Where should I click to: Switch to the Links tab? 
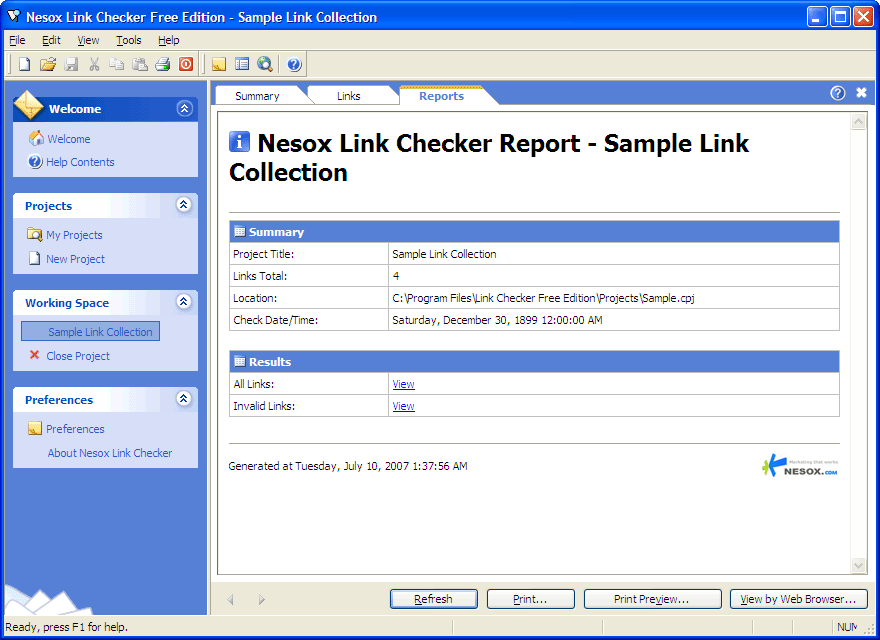click(348, 96)
